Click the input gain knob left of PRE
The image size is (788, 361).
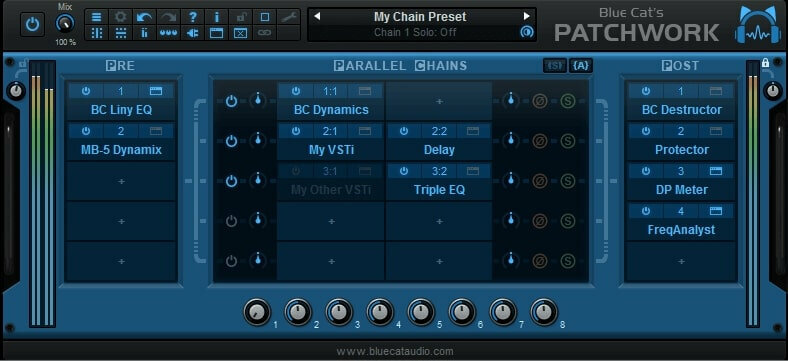[x=17, y=91]
